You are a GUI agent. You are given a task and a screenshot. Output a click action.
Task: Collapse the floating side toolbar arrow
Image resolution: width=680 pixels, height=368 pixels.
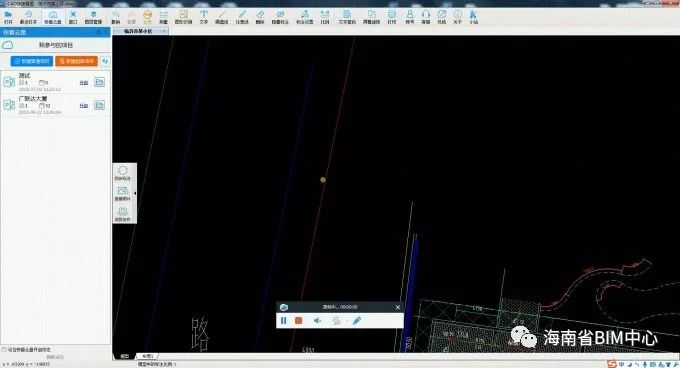(135, 193)
